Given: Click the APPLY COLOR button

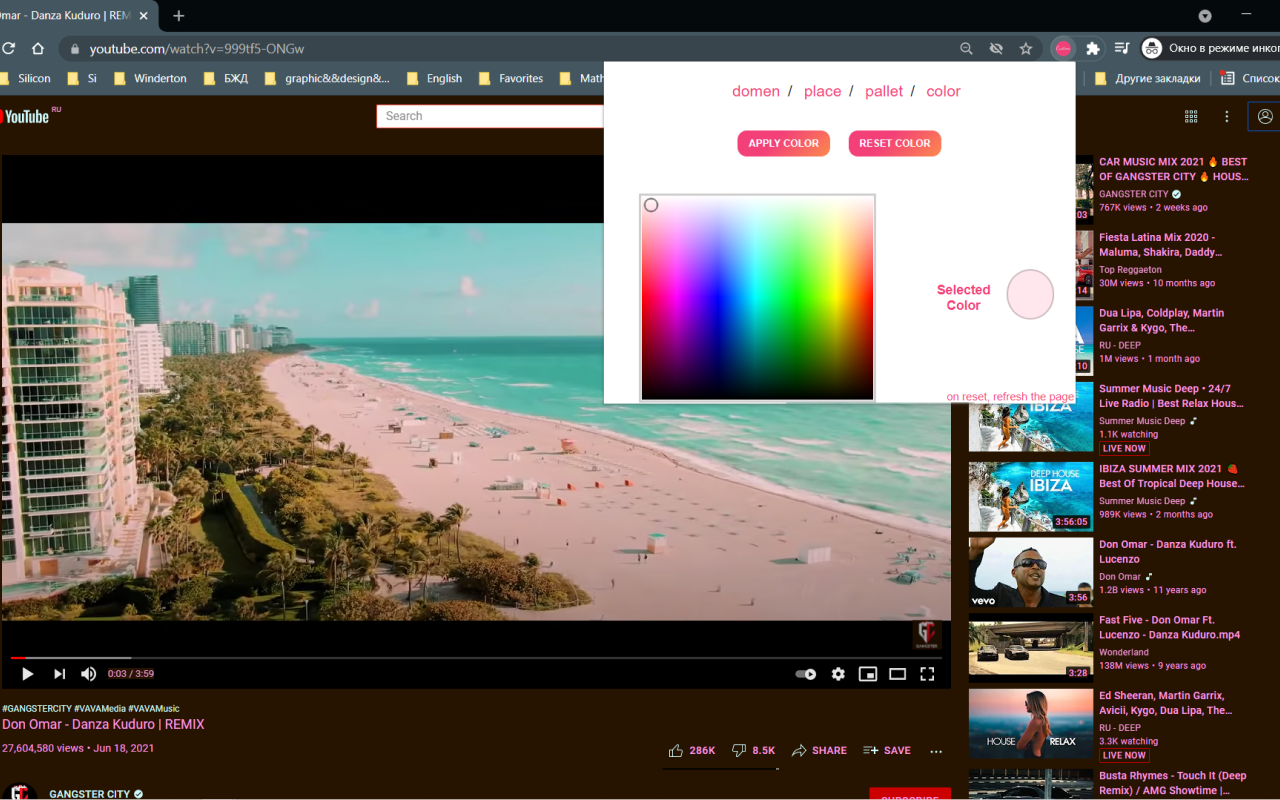Looking at the screenshot, I should 783,143.
